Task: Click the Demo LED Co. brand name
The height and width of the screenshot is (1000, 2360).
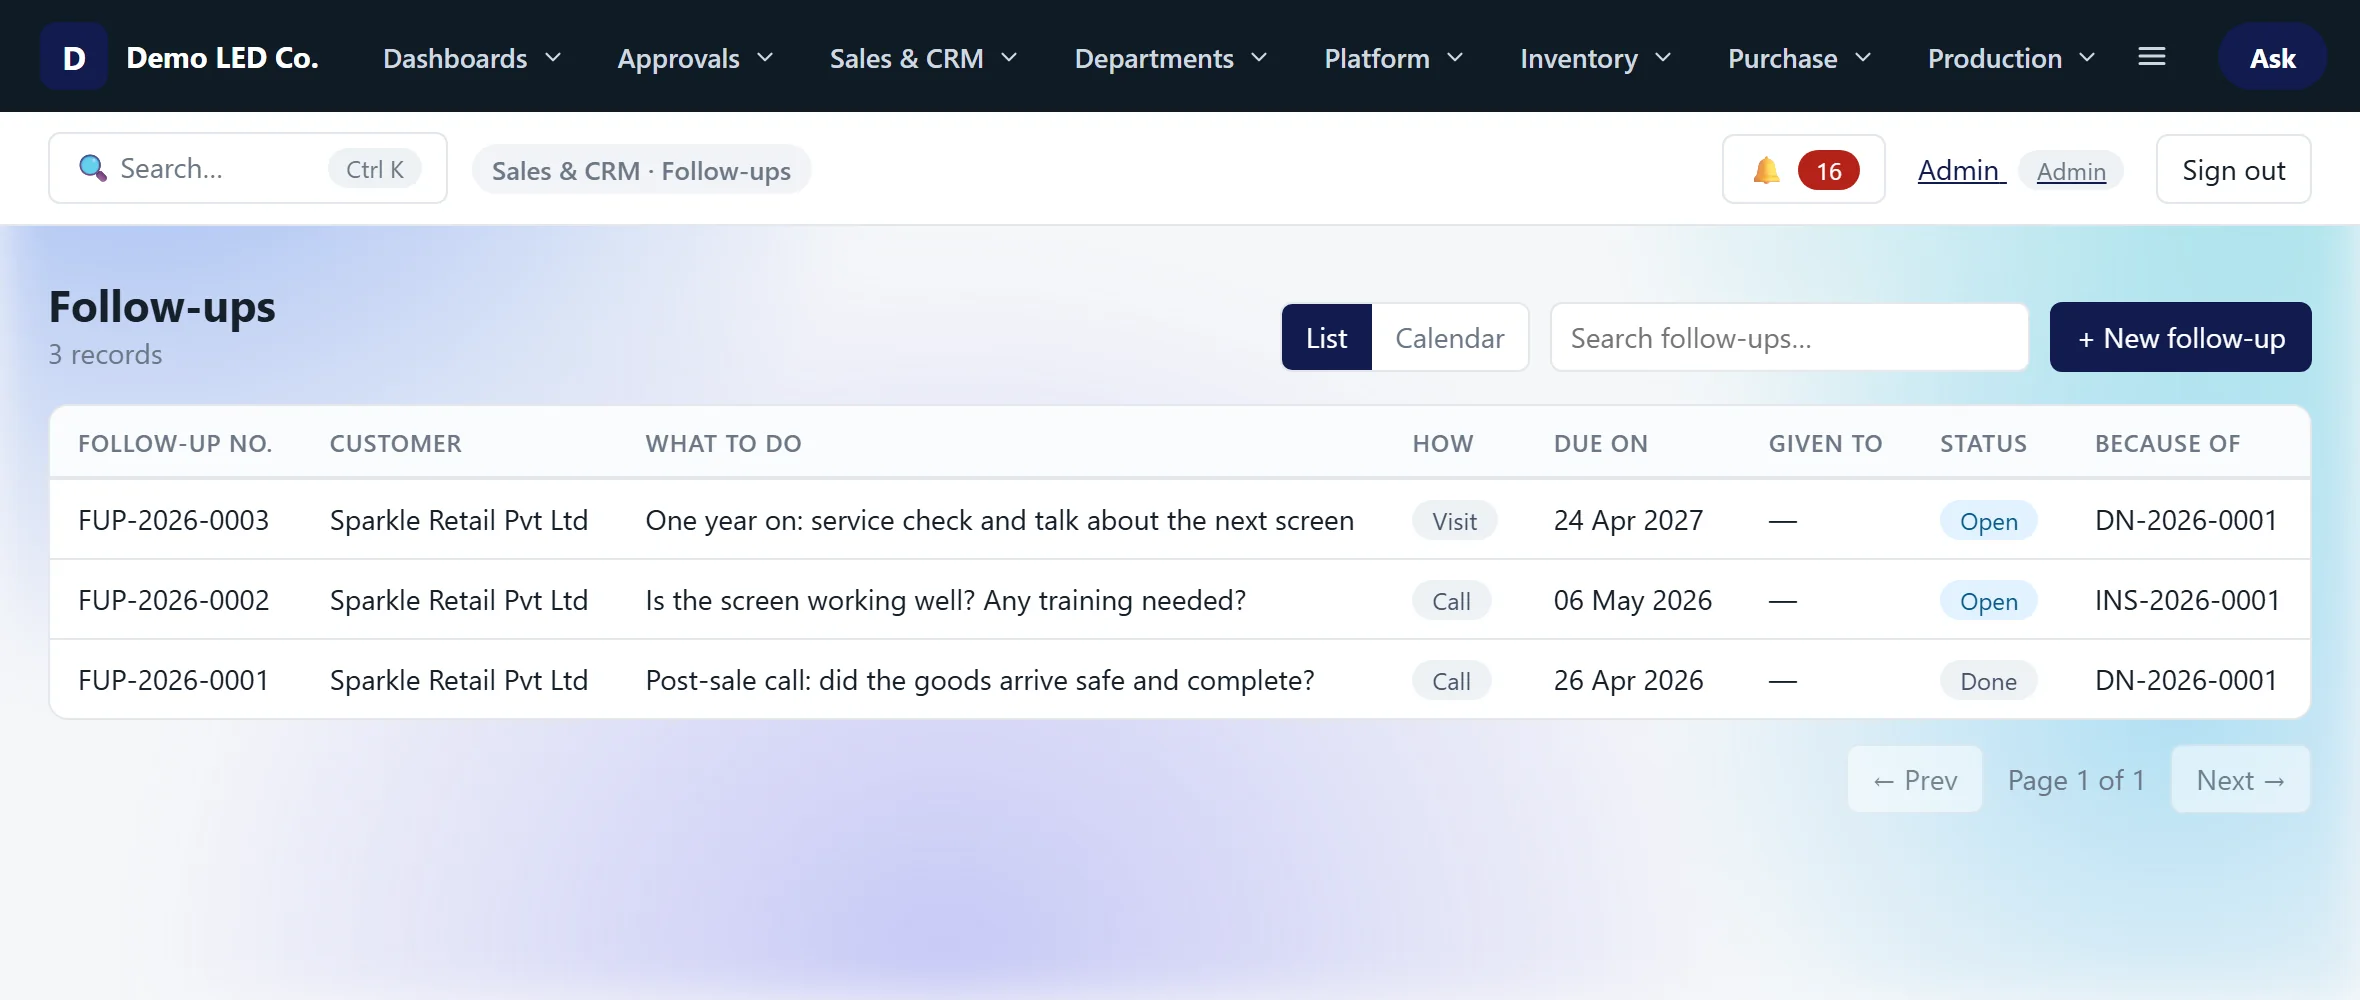Action: tap(222, 57)
